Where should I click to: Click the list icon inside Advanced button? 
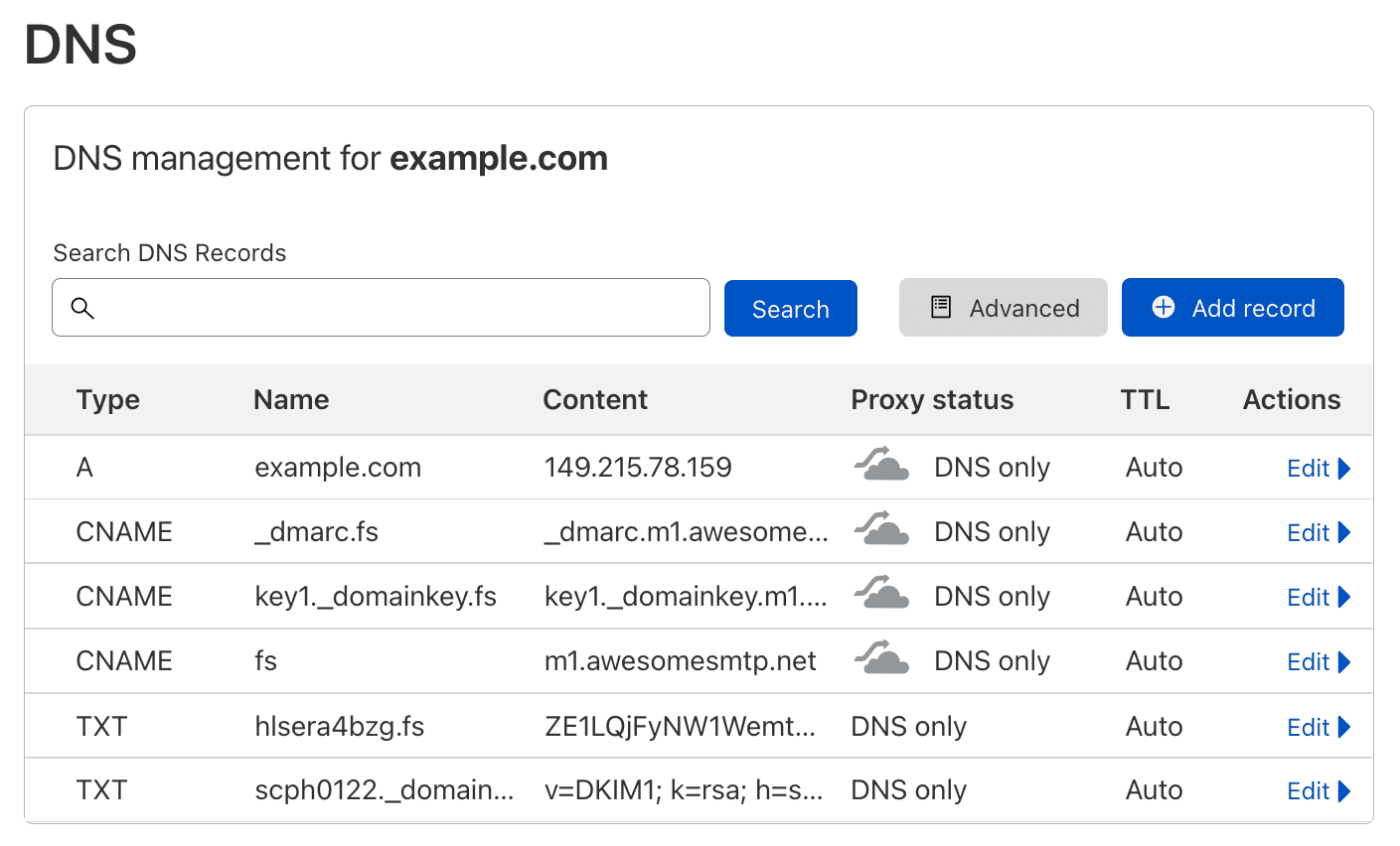click(x=938, y=308)
